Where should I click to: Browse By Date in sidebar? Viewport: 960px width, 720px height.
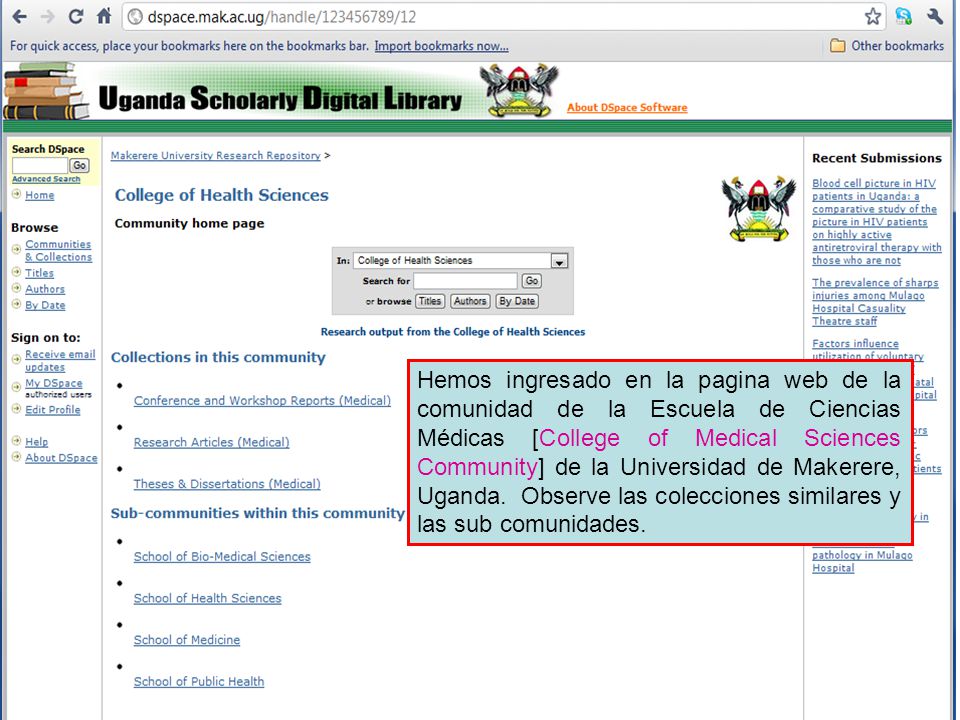pos(45,305)
